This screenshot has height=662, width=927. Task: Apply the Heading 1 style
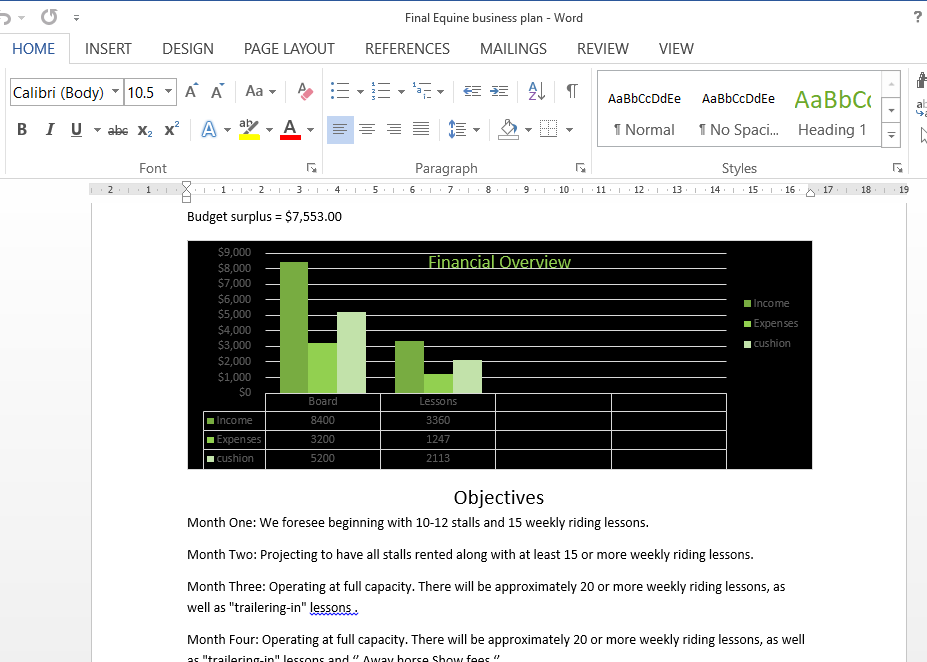click(832, 112)
